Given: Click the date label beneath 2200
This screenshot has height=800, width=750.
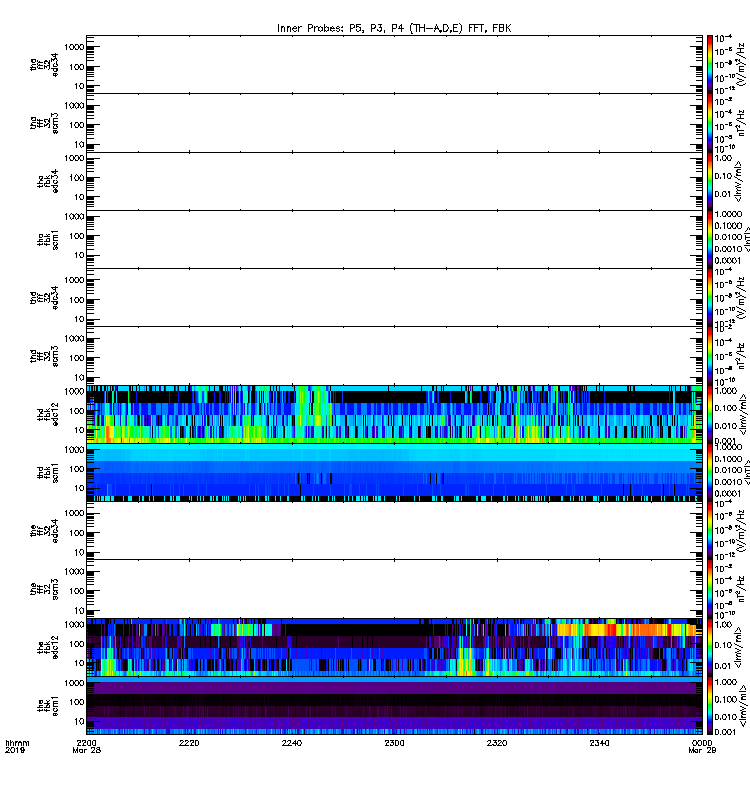Looking at the screenshot, I should 87,750.
